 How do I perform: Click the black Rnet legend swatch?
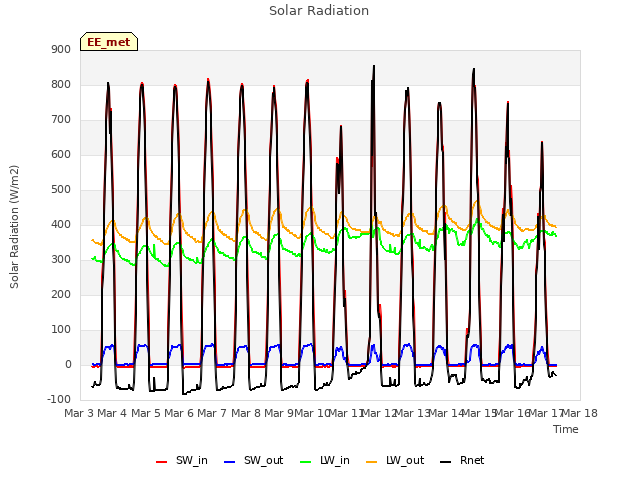pos(446,462)
